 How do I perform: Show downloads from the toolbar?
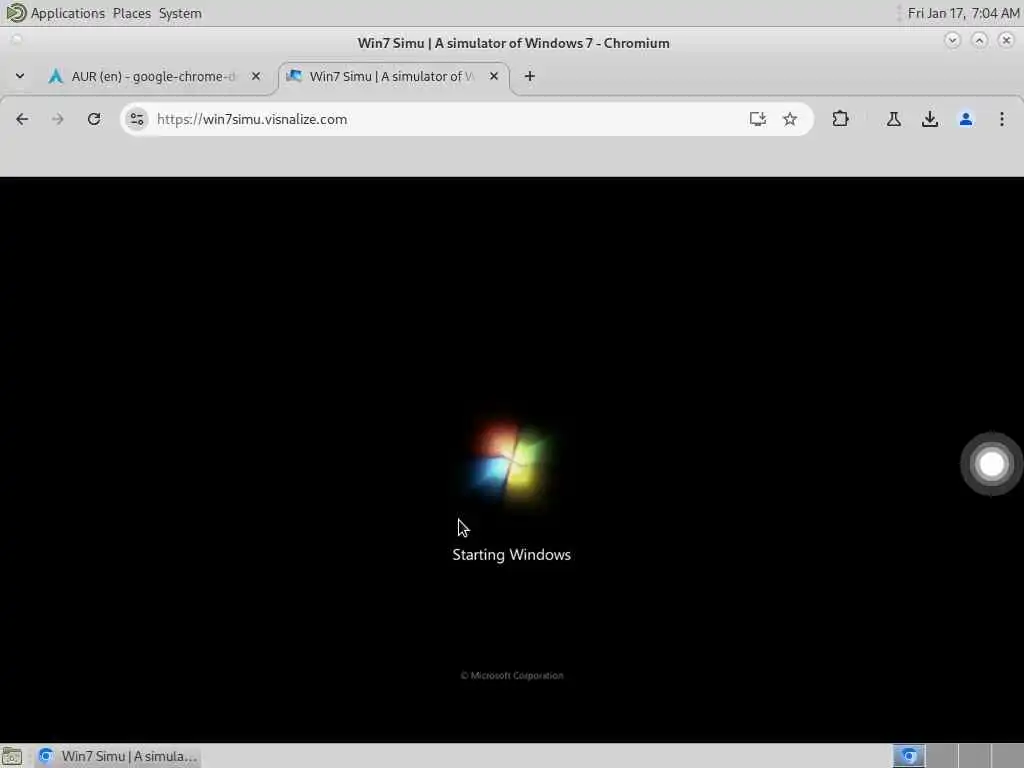(x=930, y=119)
